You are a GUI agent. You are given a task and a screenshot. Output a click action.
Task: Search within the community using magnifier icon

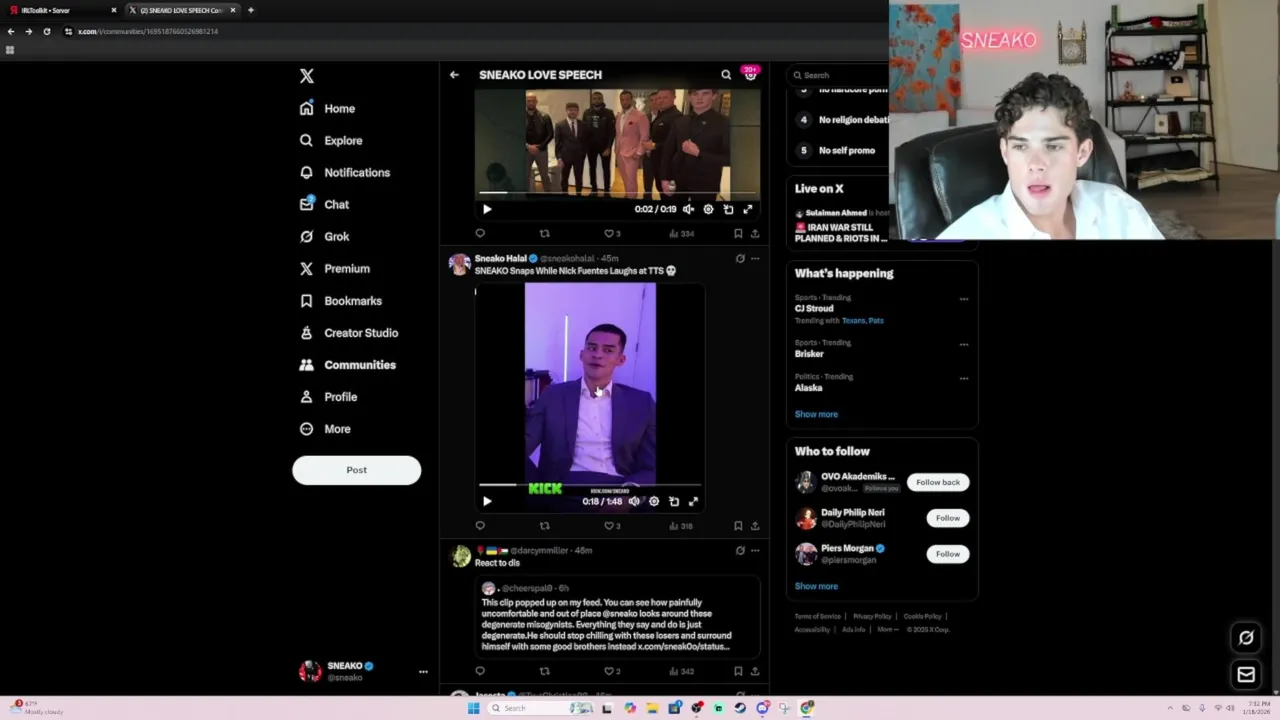726,75
